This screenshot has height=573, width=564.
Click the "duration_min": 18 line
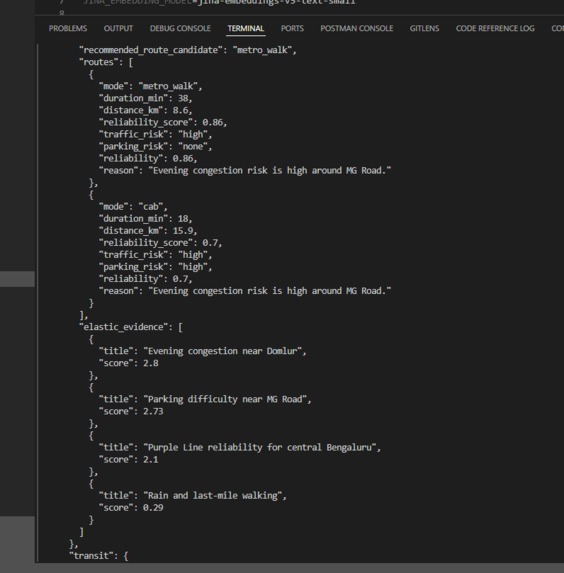point(145,219)
